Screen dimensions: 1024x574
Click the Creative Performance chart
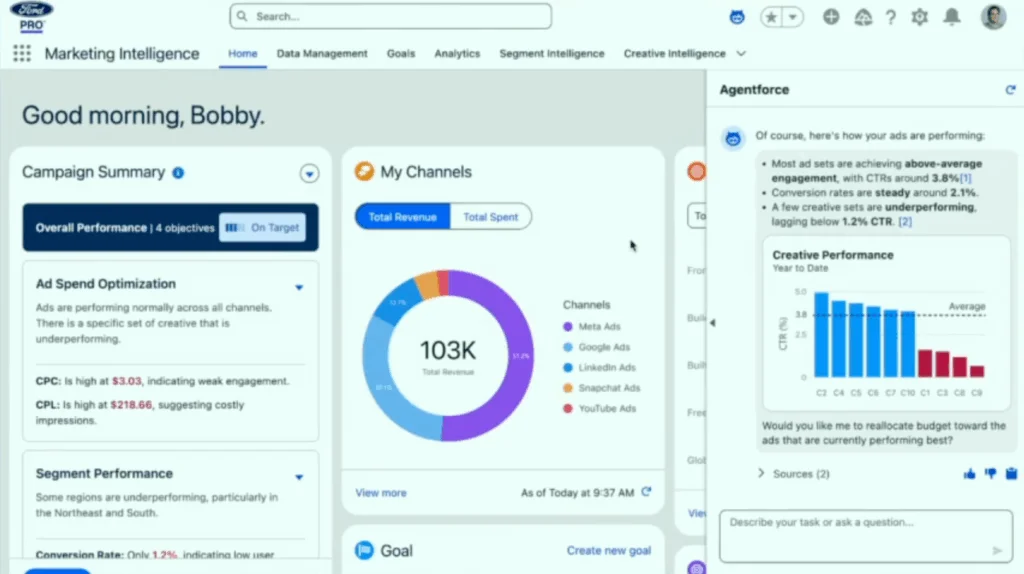(x=886, y=323)
